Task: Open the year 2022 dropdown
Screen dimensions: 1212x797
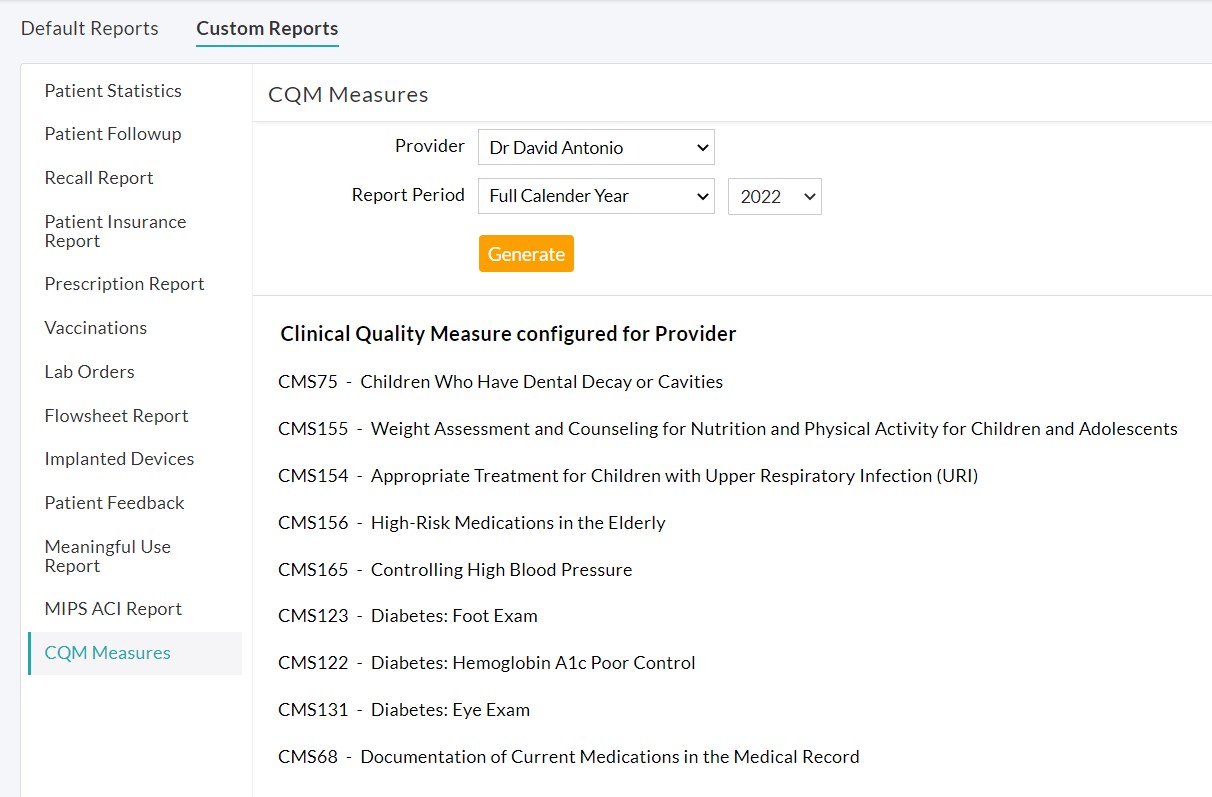Action: pyautogui.click(x=774, y=196)
